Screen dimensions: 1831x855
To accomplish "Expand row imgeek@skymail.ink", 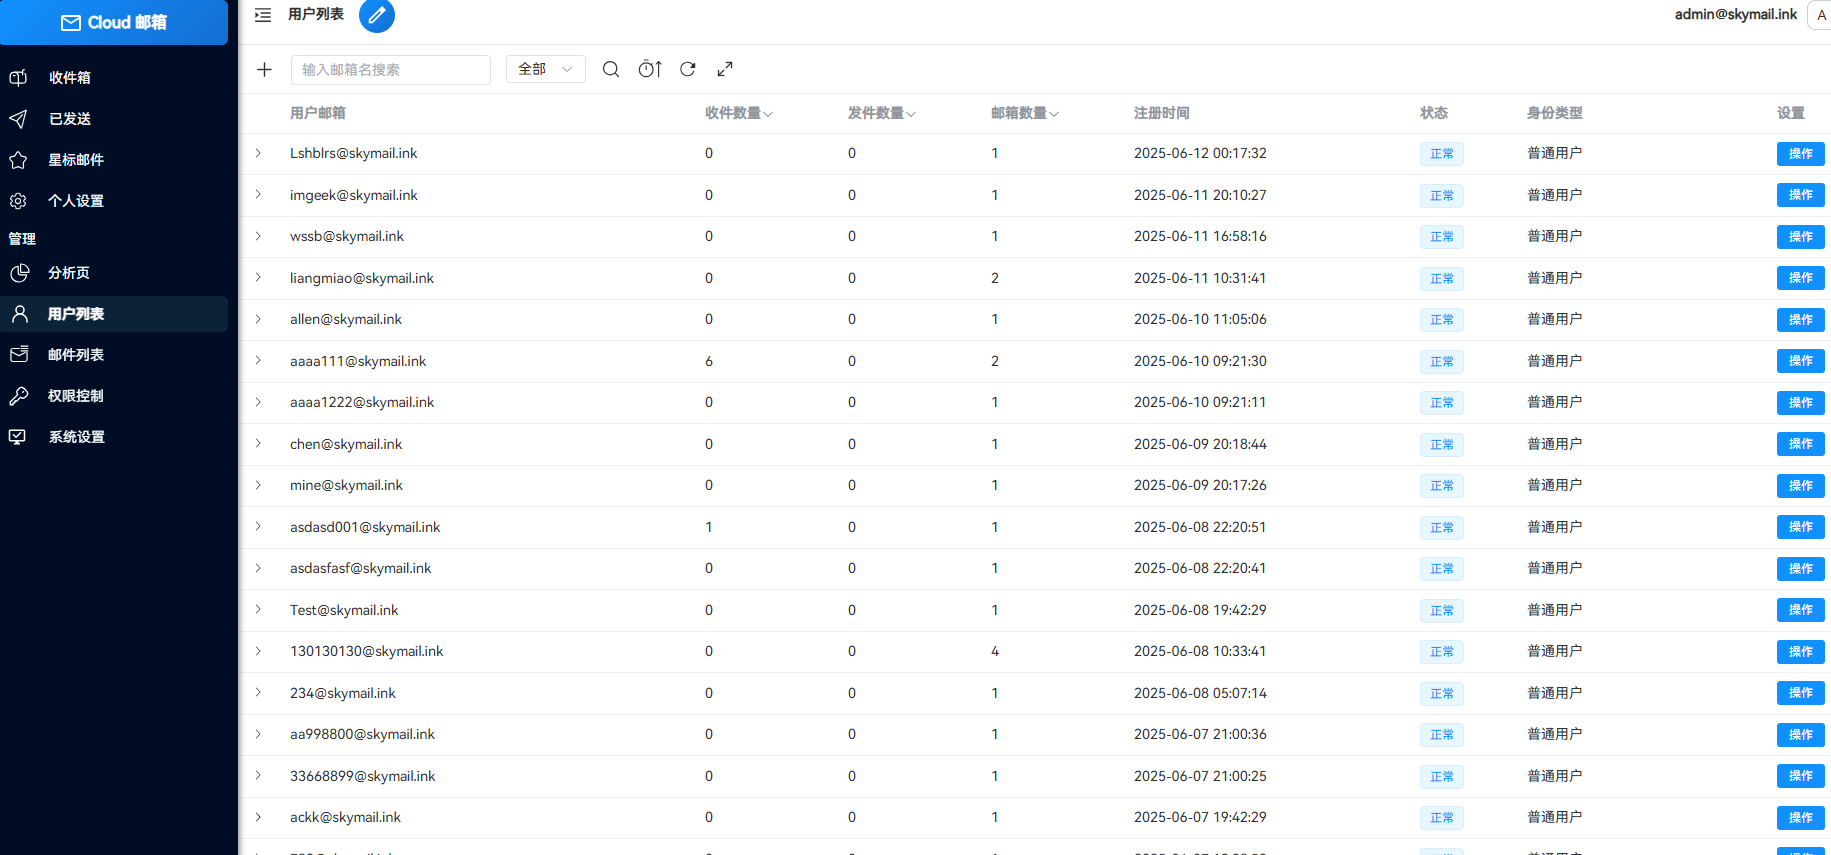I will coord(258,194).
